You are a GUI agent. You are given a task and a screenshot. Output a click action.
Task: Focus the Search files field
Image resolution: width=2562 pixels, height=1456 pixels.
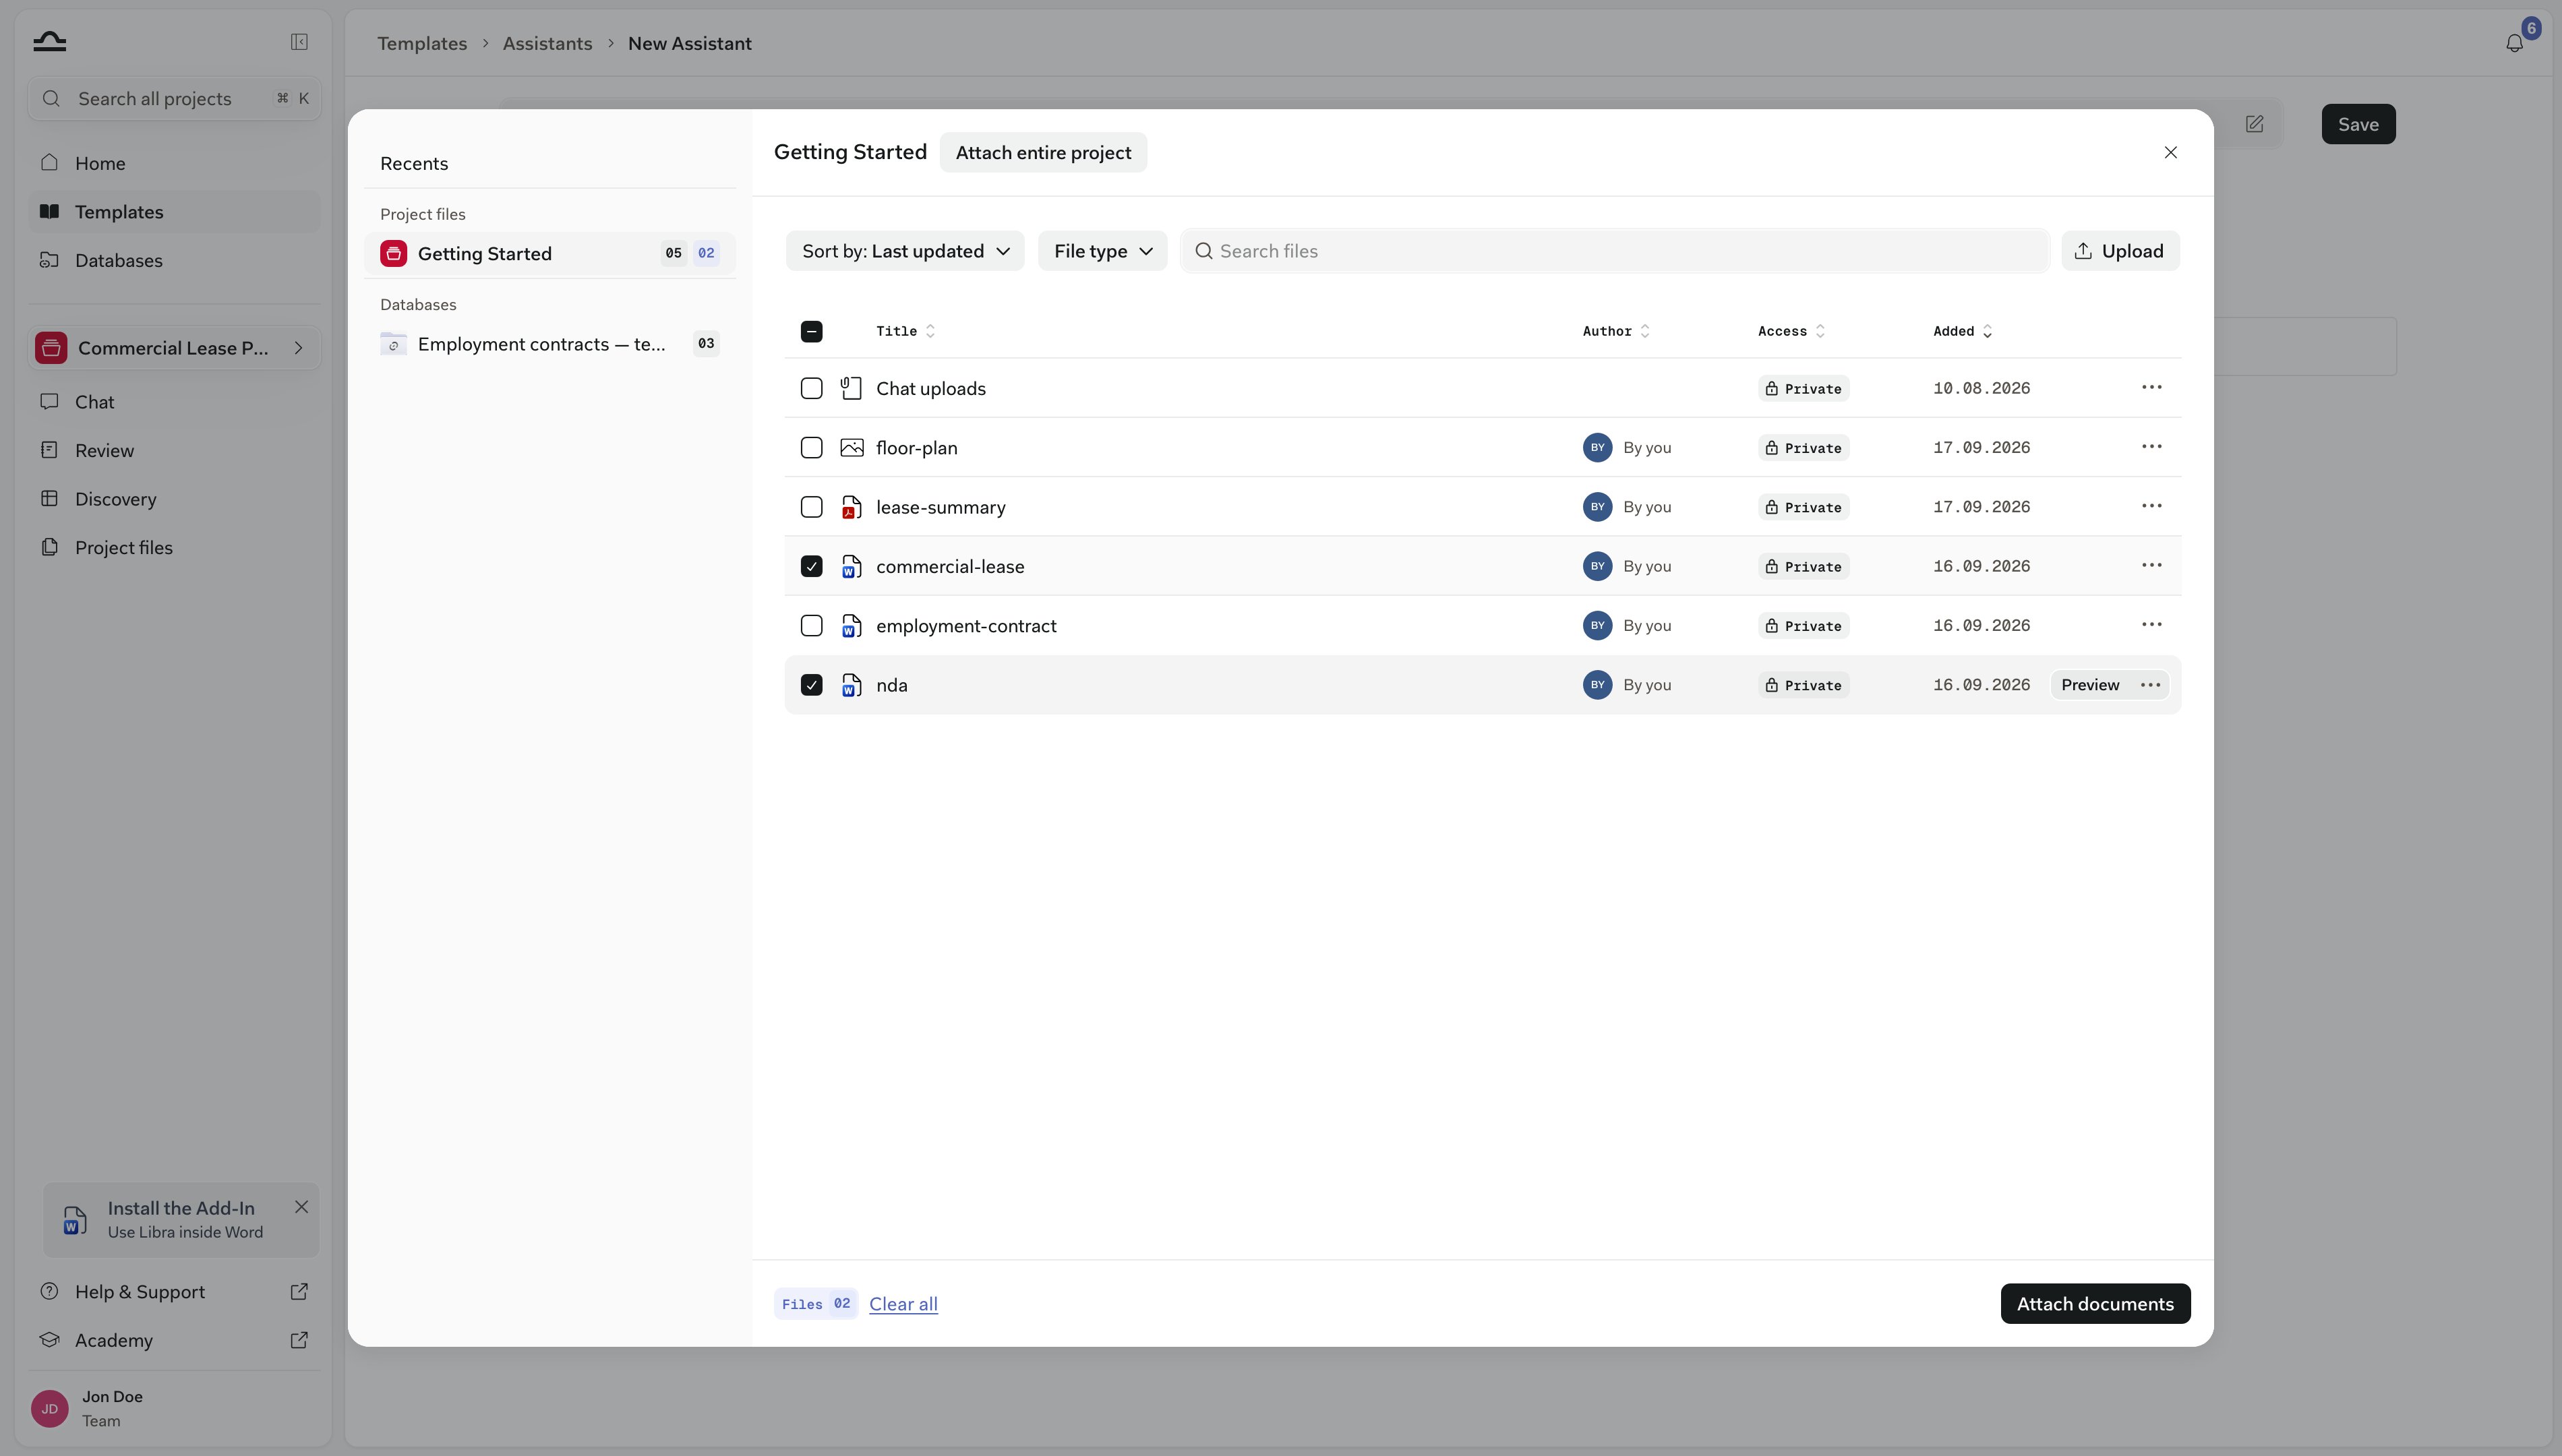click(1614, 251)
